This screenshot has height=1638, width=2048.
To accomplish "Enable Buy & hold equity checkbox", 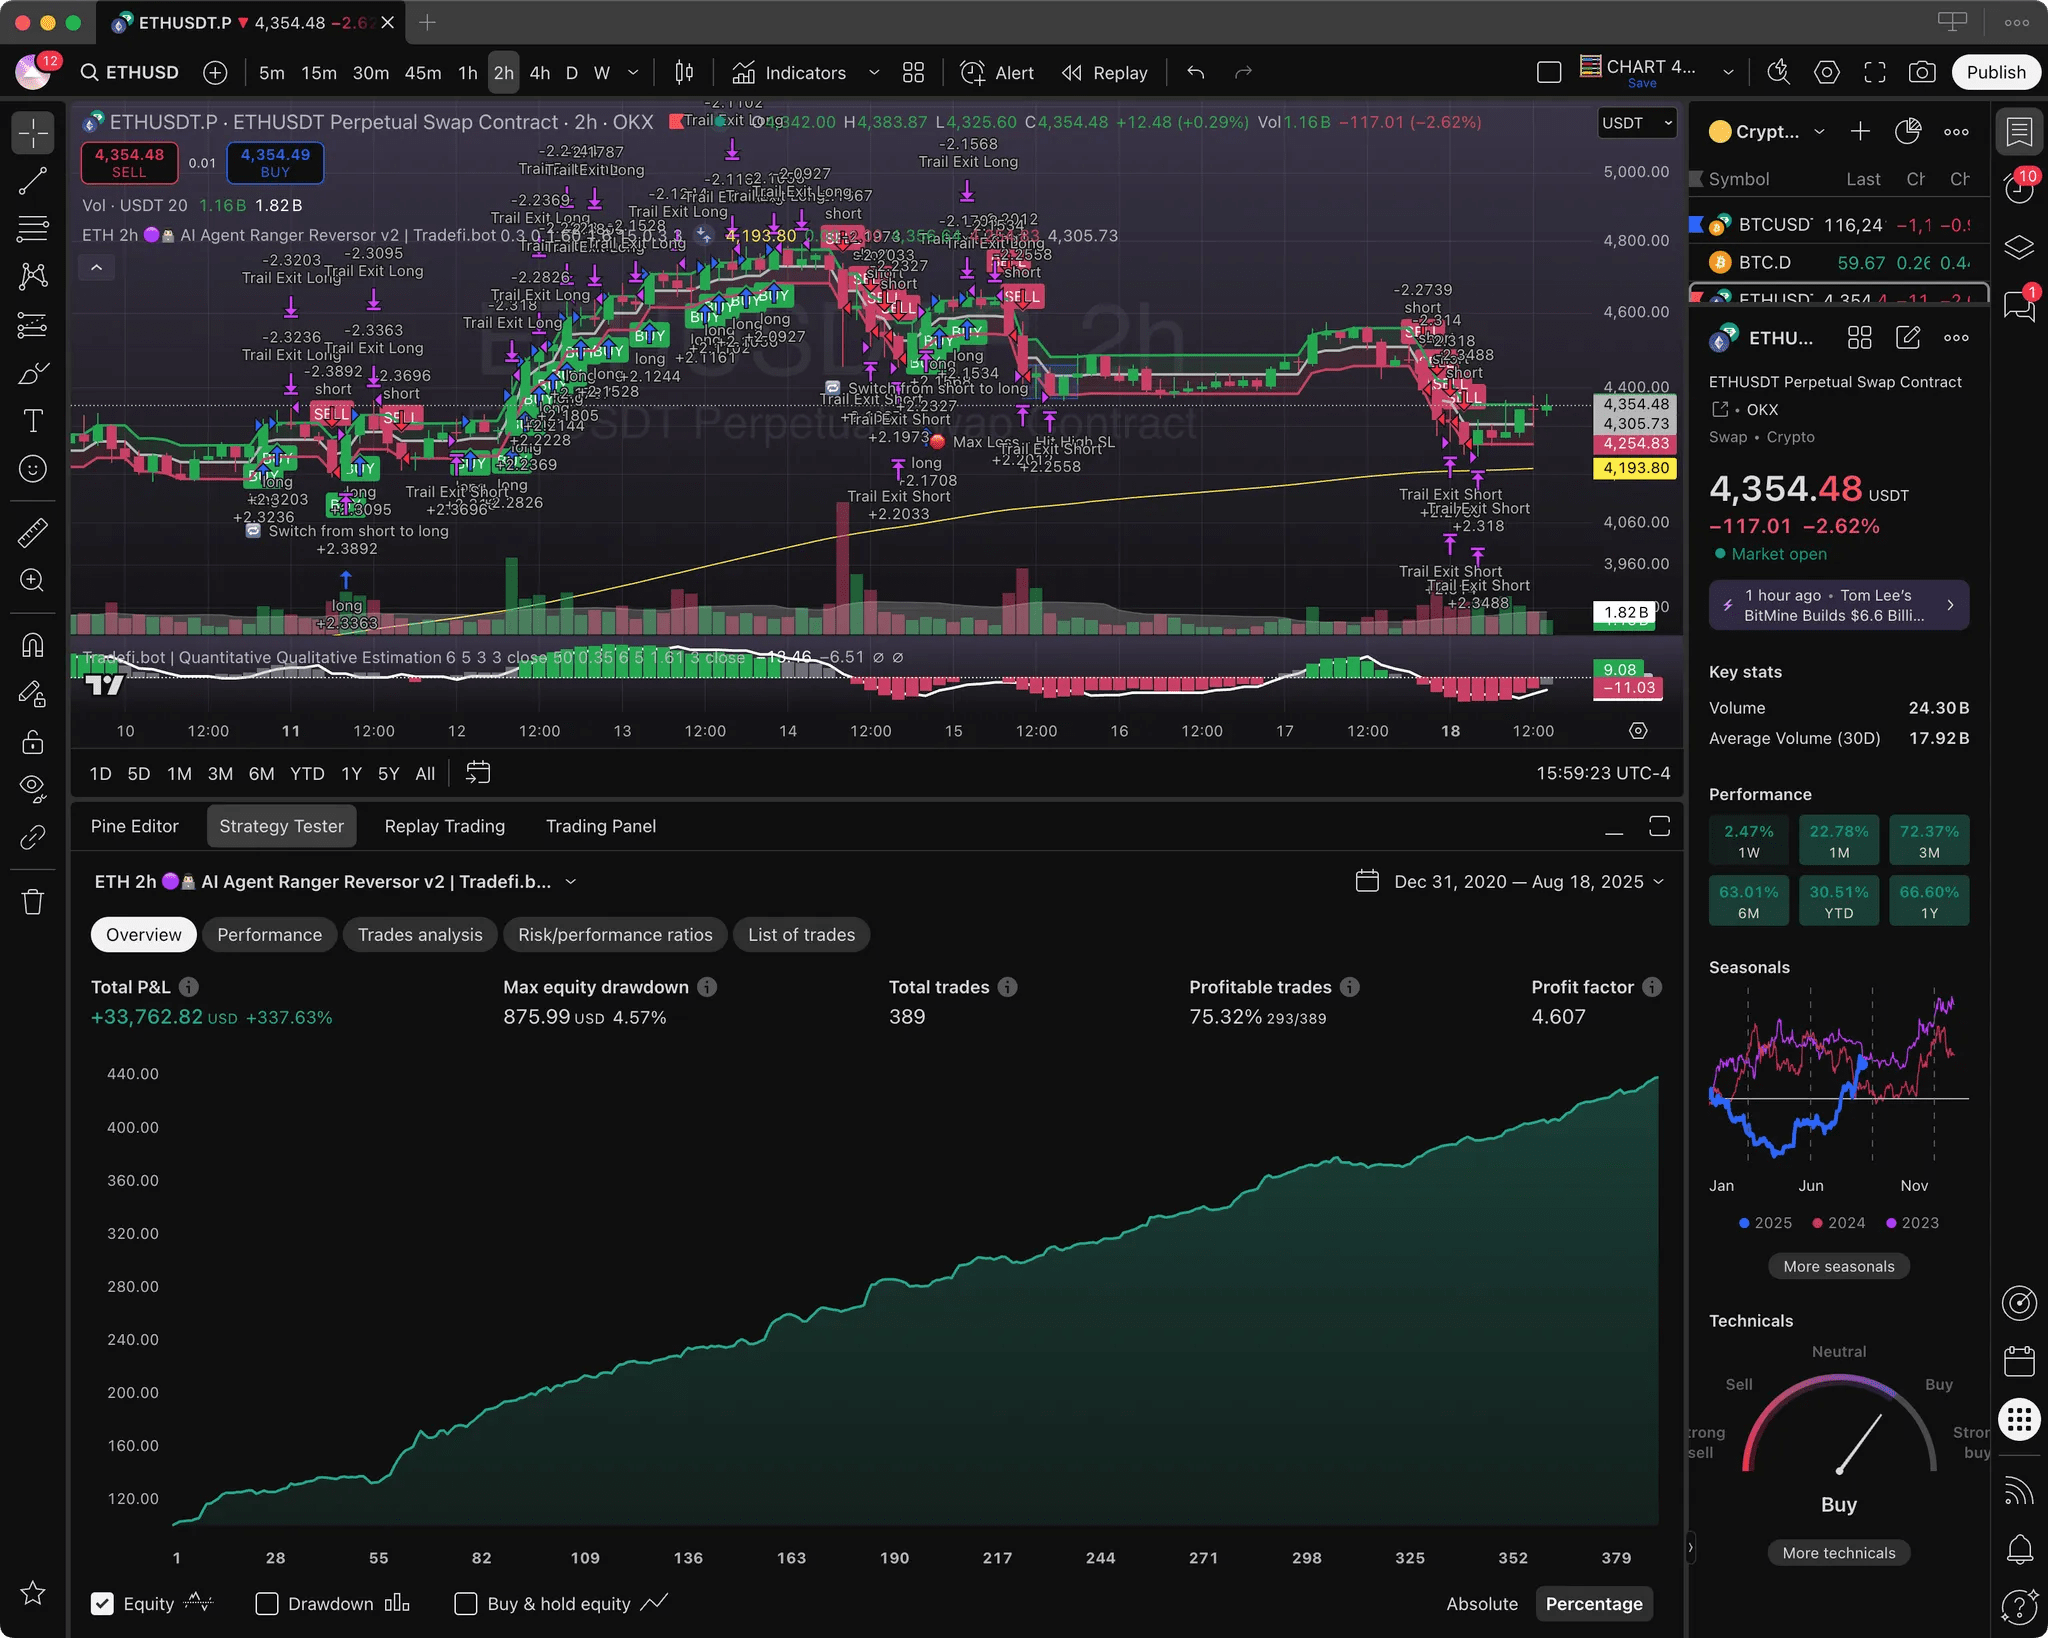I will click(x=465, y=1603).
